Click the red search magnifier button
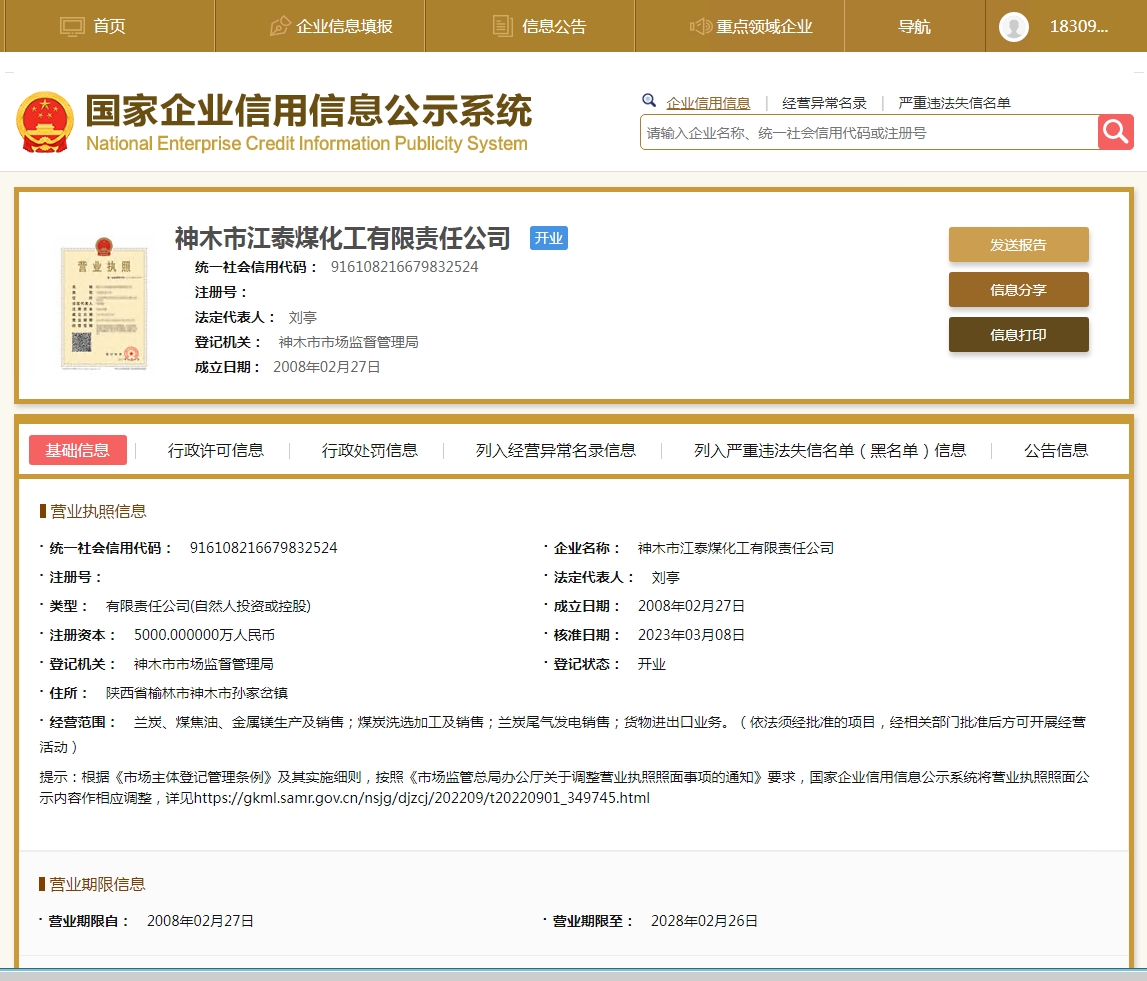This screenshot has width=1147, height=981. pos(1115,132)
